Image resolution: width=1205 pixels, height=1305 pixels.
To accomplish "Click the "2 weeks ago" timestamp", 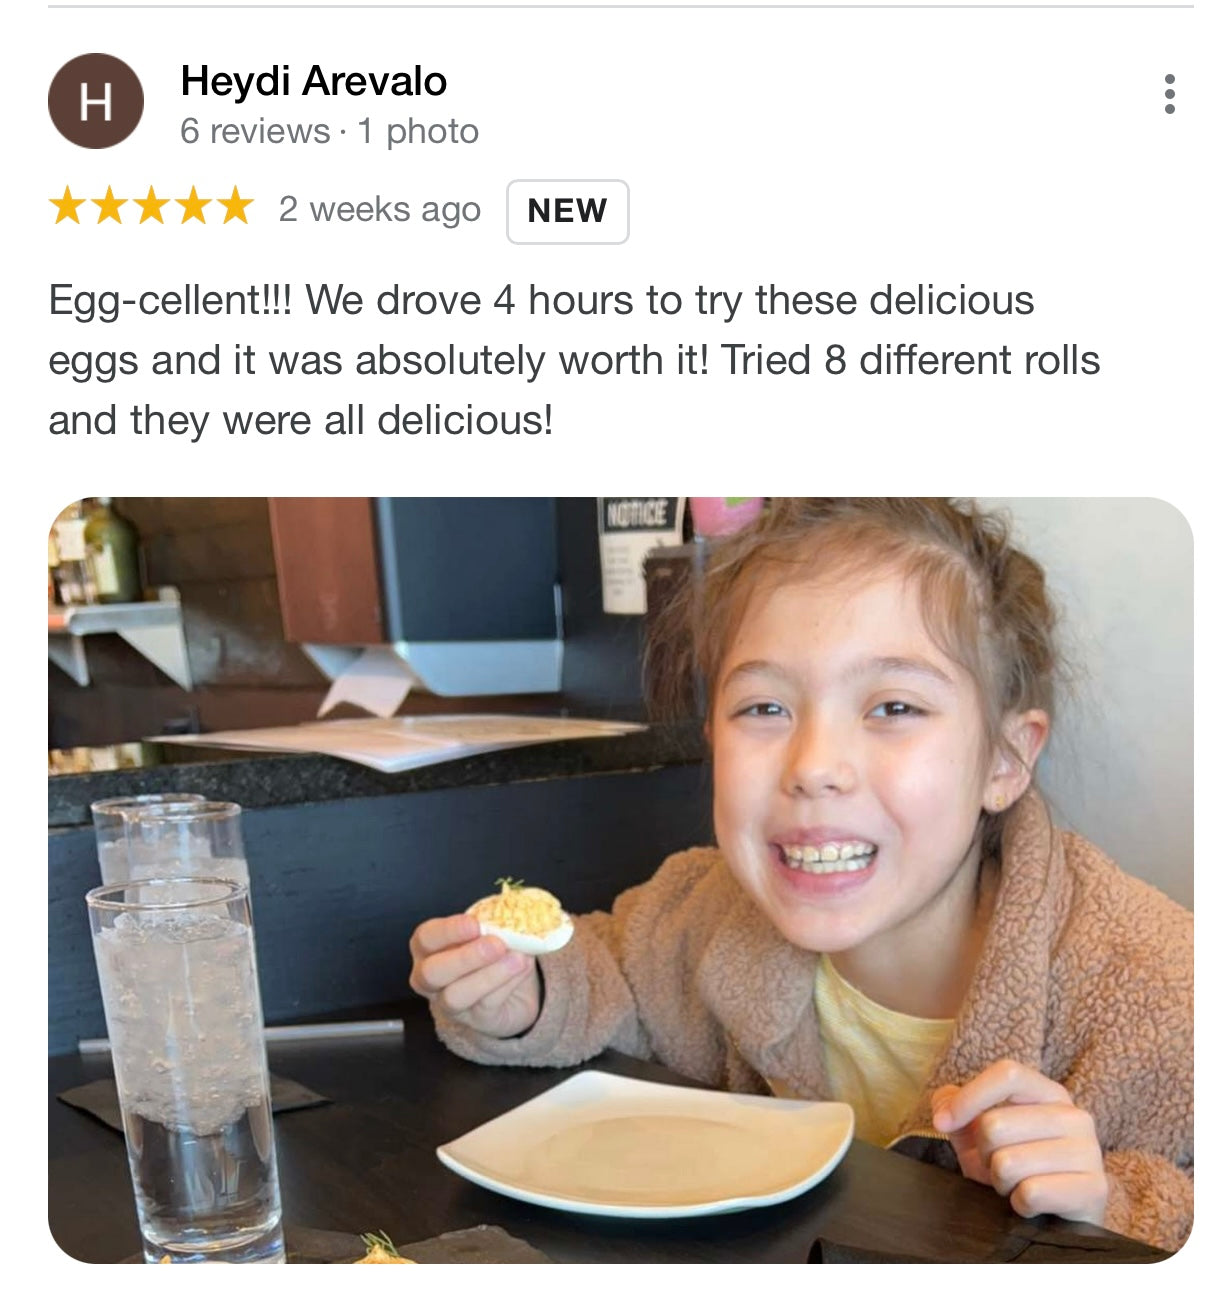I will (x=380, y=210).
